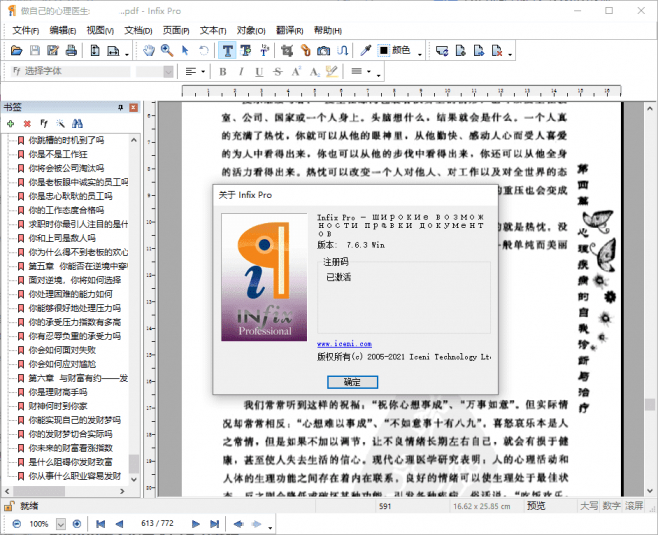The image size is (658, 535).
Task: Toggle underline text formatting
Action: (x=259, y=72)
